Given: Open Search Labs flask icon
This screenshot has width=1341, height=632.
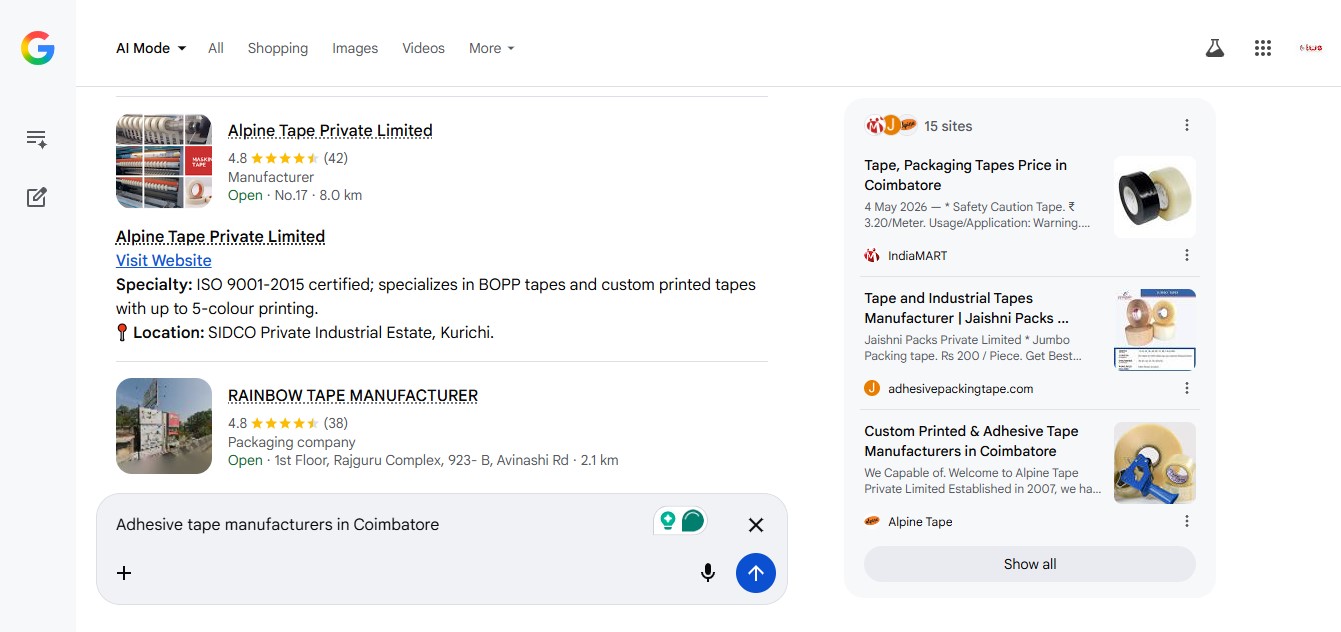Looking at the screenshot, I should [1215, 48].
